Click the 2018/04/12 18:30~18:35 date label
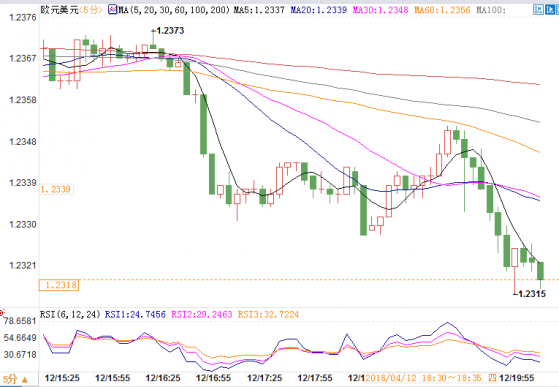 pos(424,378)
